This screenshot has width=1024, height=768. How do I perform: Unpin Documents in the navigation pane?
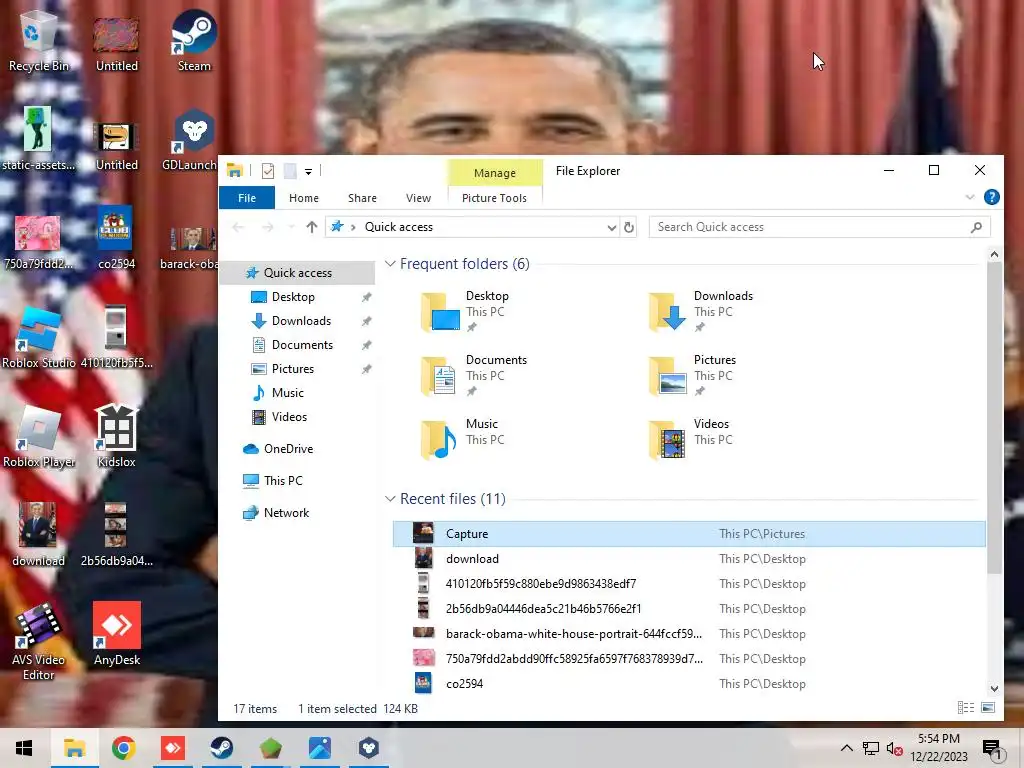pos(367,345)
